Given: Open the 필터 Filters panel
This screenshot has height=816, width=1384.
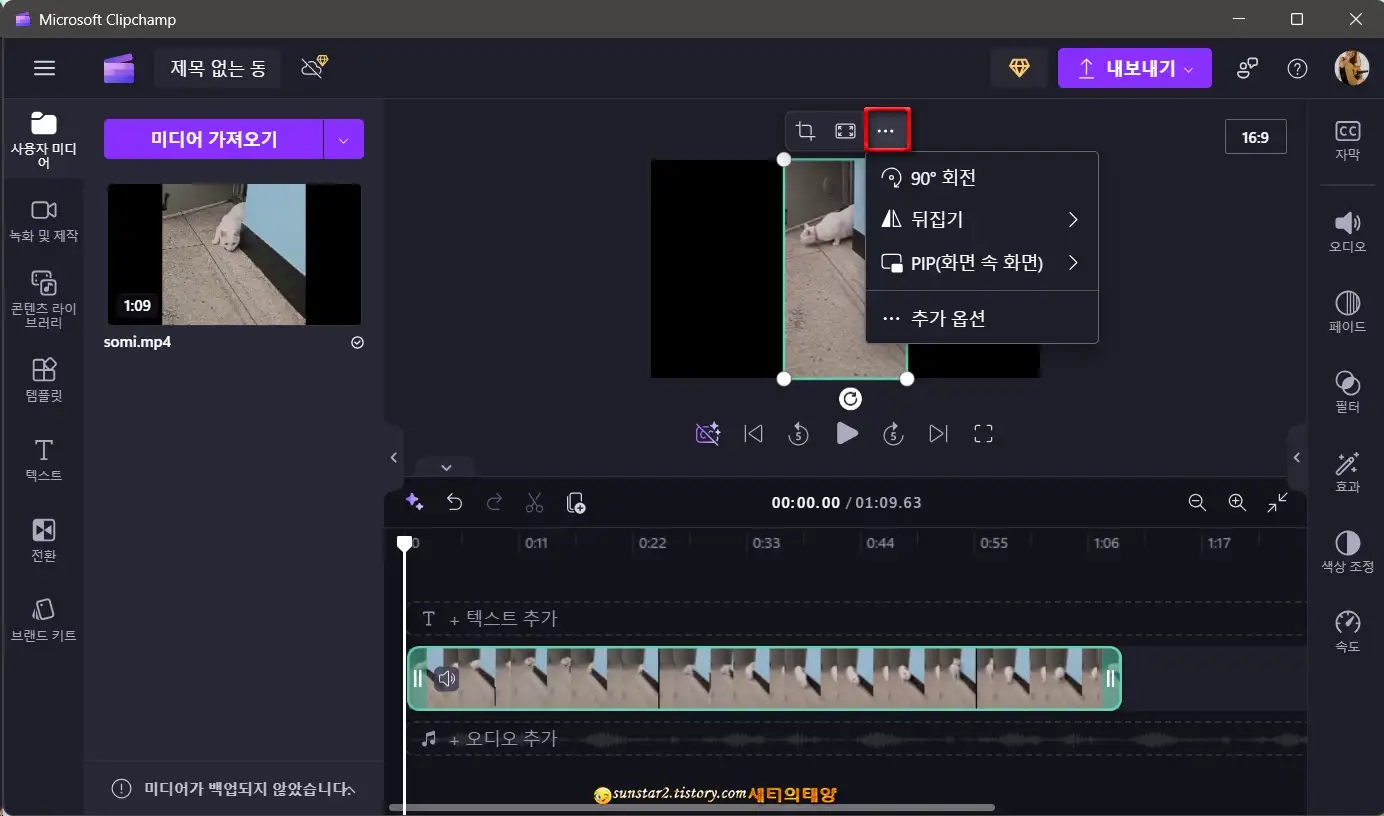Looking at the screenshot, I should click(x=1347, y=389).
